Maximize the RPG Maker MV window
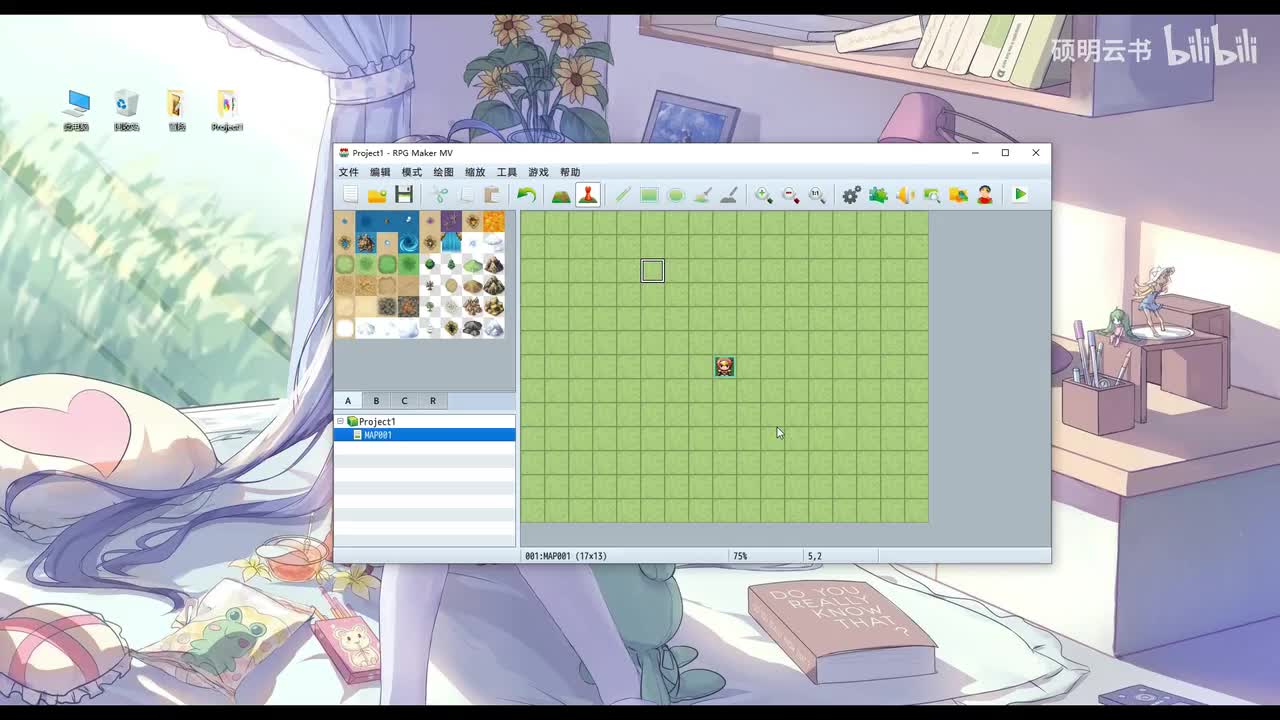This screenshot has height=720, width=1280. [1005, 153]
